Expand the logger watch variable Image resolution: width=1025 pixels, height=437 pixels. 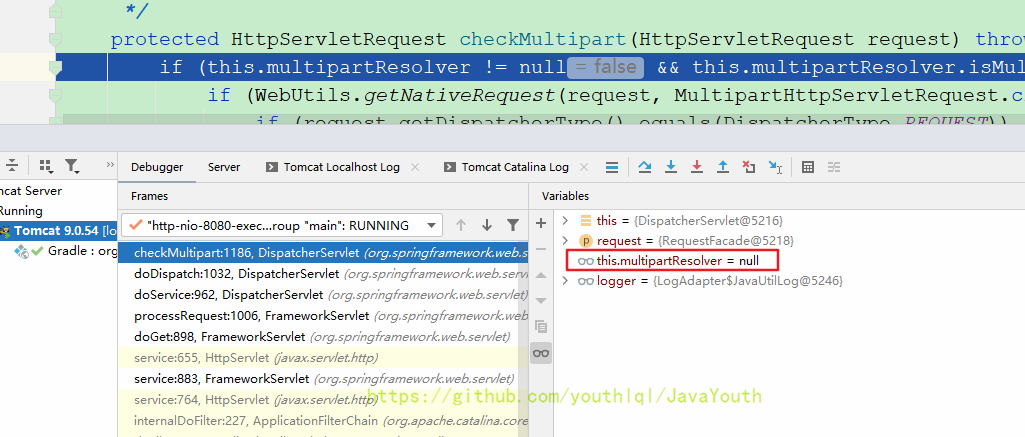point(565,281)
